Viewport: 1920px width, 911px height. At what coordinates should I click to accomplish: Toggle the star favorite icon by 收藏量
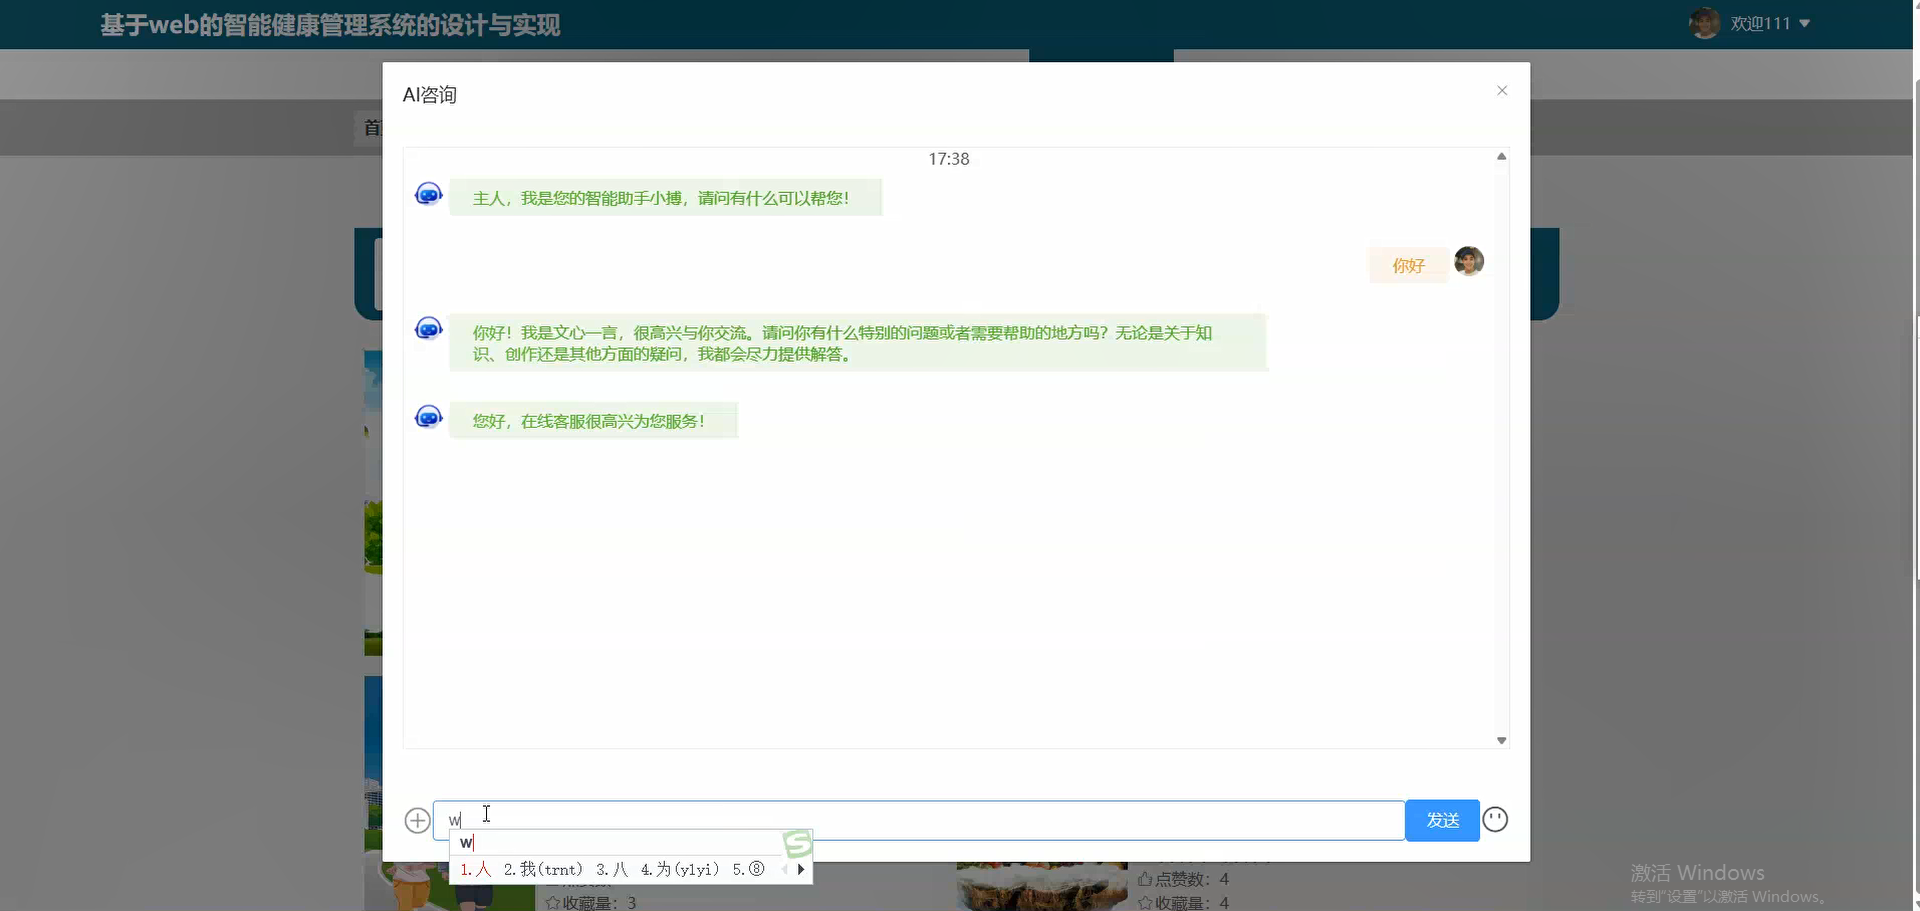click(1145, 902)
